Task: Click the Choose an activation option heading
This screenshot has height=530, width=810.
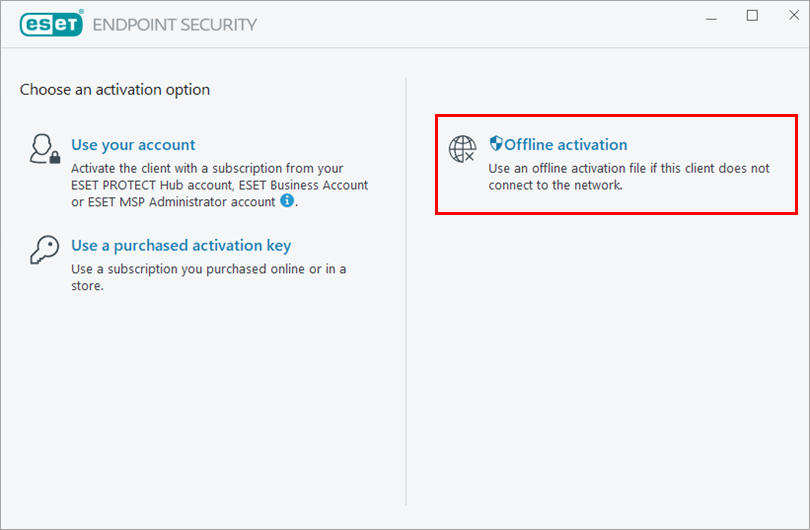Action: click(x=115, y=90)
